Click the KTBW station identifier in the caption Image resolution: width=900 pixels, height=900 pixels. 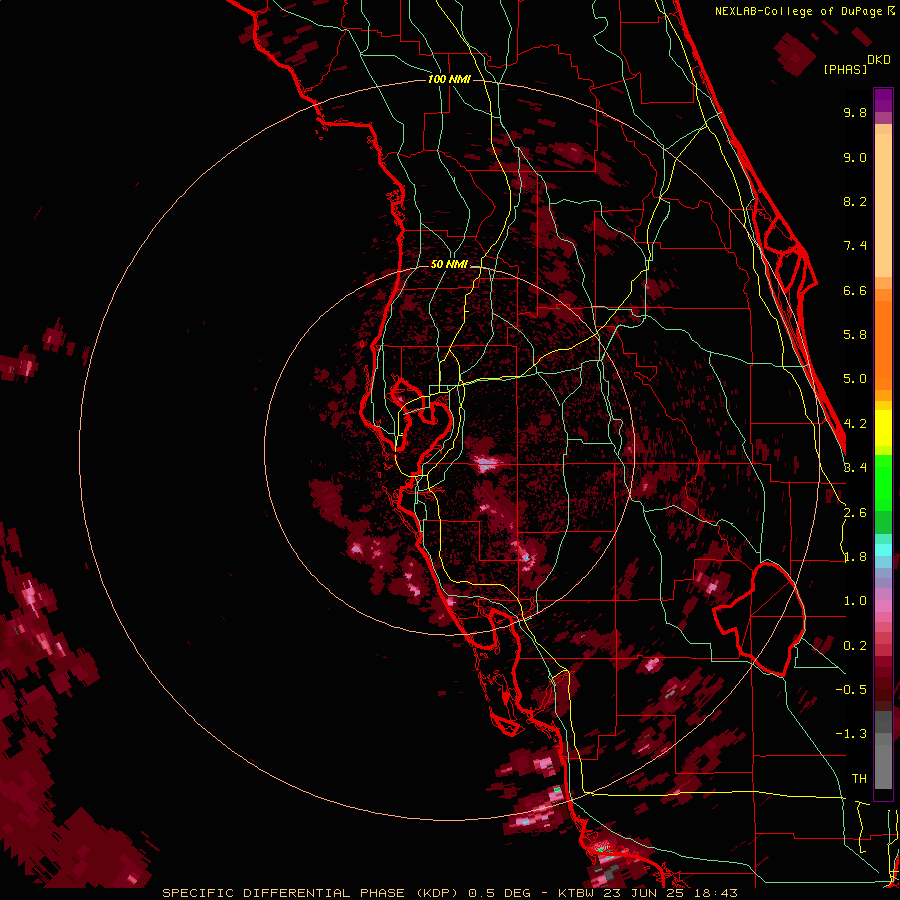[x=574, y=893]
